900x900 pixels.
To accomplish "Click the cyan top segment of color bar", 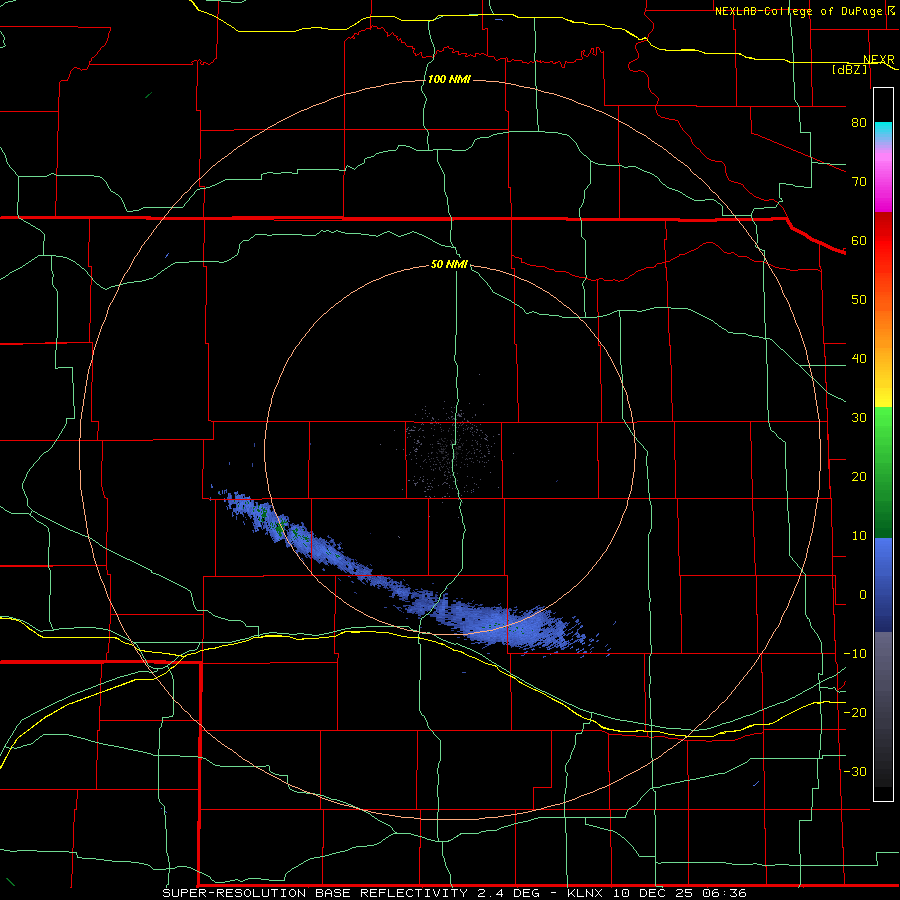I will click(883, 131).
